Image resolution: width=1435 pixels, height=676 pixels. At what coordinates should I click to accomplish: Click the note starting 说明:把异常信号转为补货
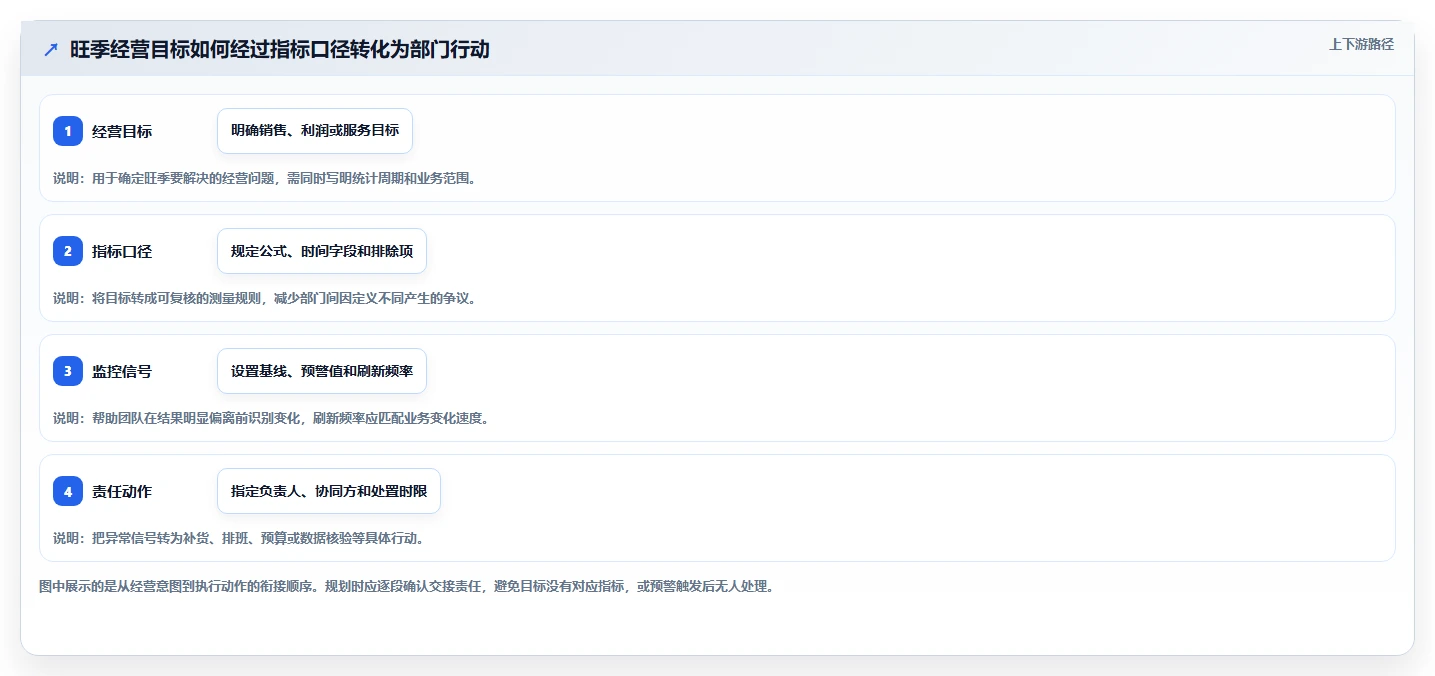click(x=239, y=538)
